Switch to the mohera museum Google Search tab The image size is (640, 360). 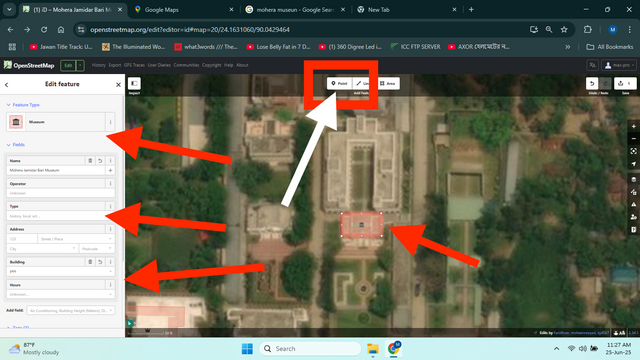point(295,9)
